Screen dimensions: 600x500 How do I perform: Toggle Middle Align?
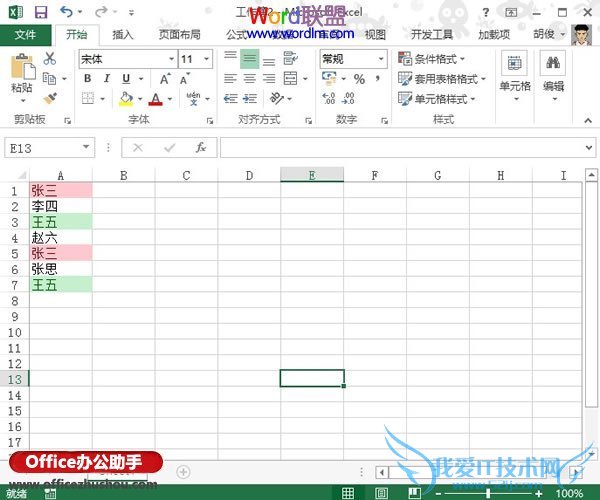(249, 59)
